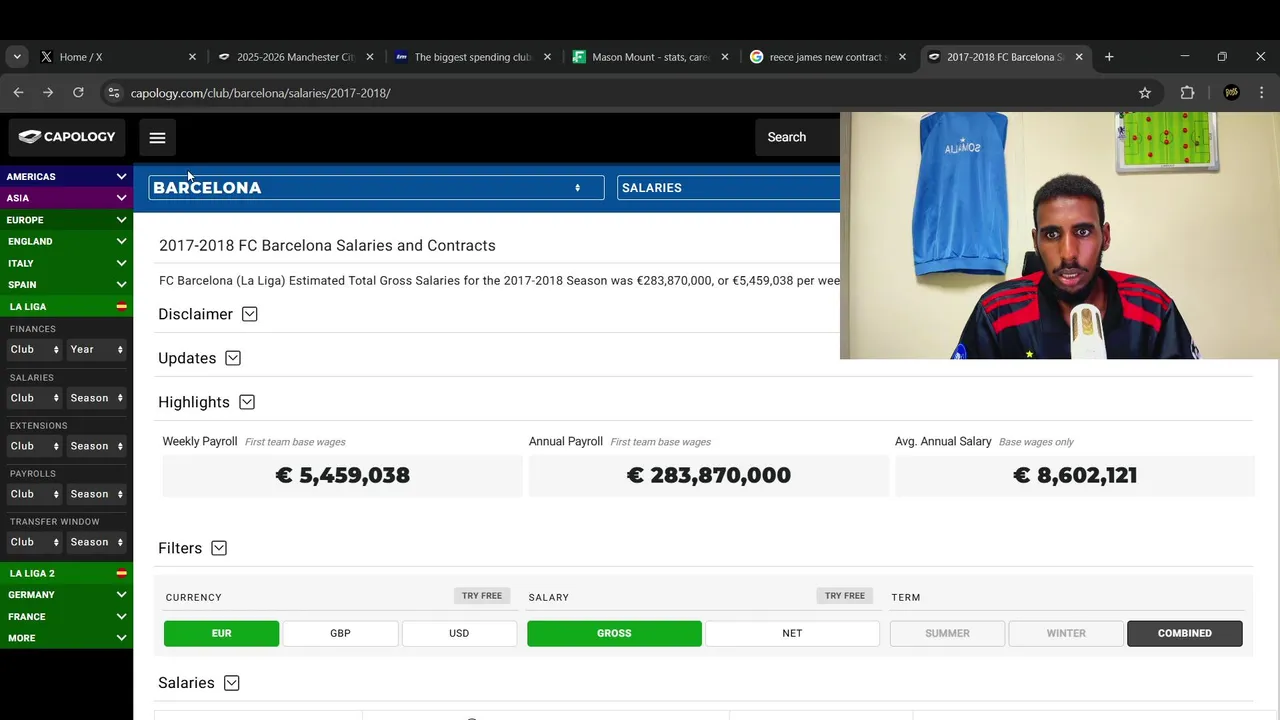
Task: Open the SALARIES page selector dropdown
Action: point(728,188)
